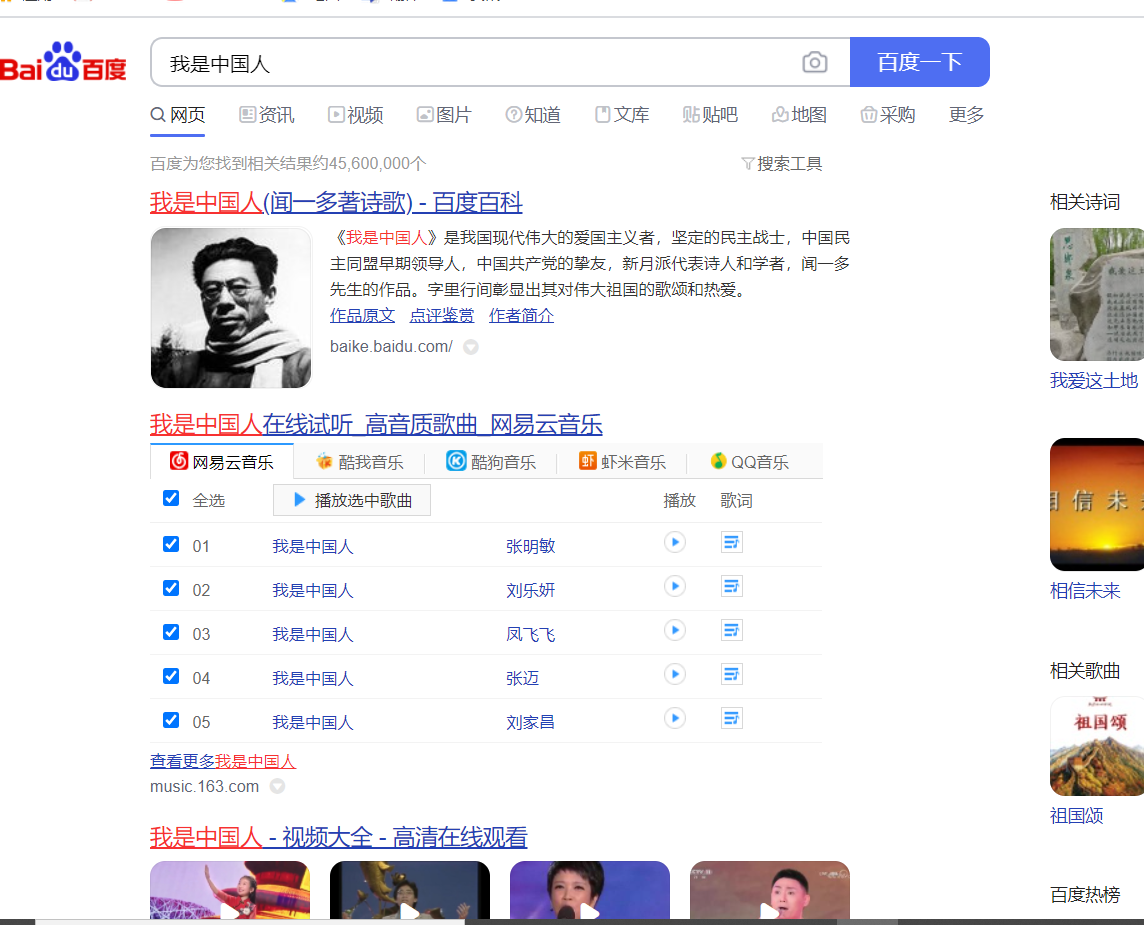This screenshot has height=925, width=1144.
Task: Uncheck song 04 checkbox
Action: coord(171,676)
